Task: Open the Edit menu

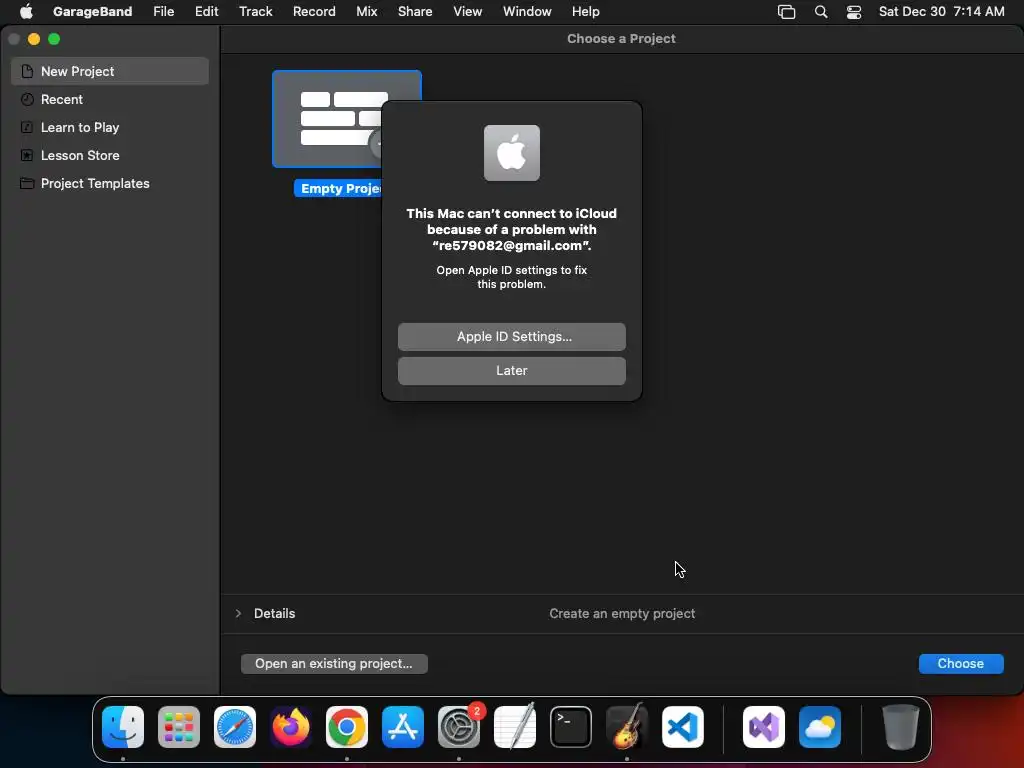Action: pos(206,11)
